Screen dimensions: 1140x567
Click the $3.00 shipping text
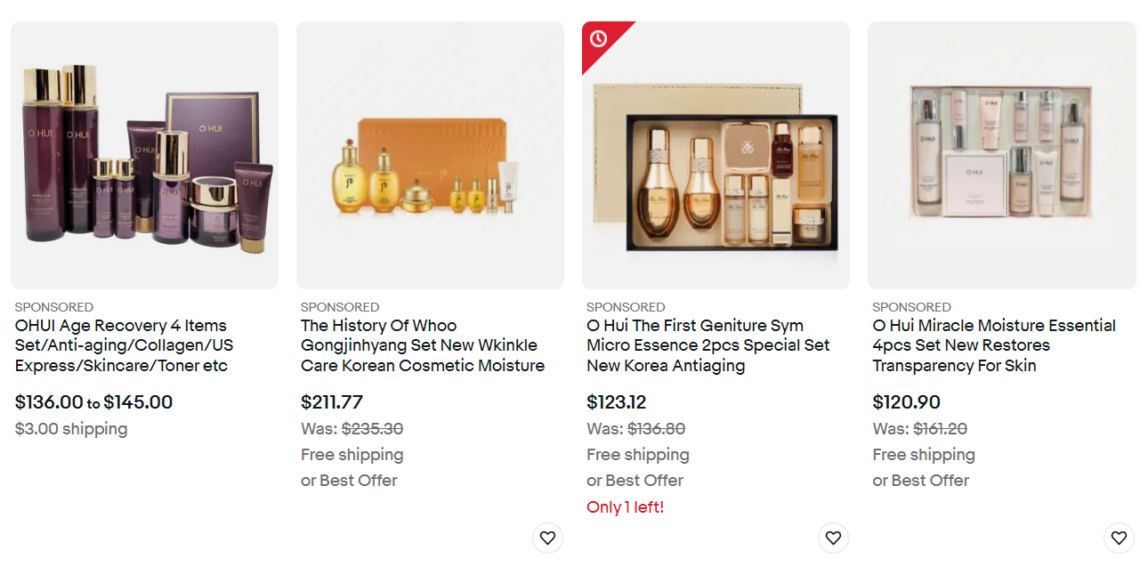[71, 429]
